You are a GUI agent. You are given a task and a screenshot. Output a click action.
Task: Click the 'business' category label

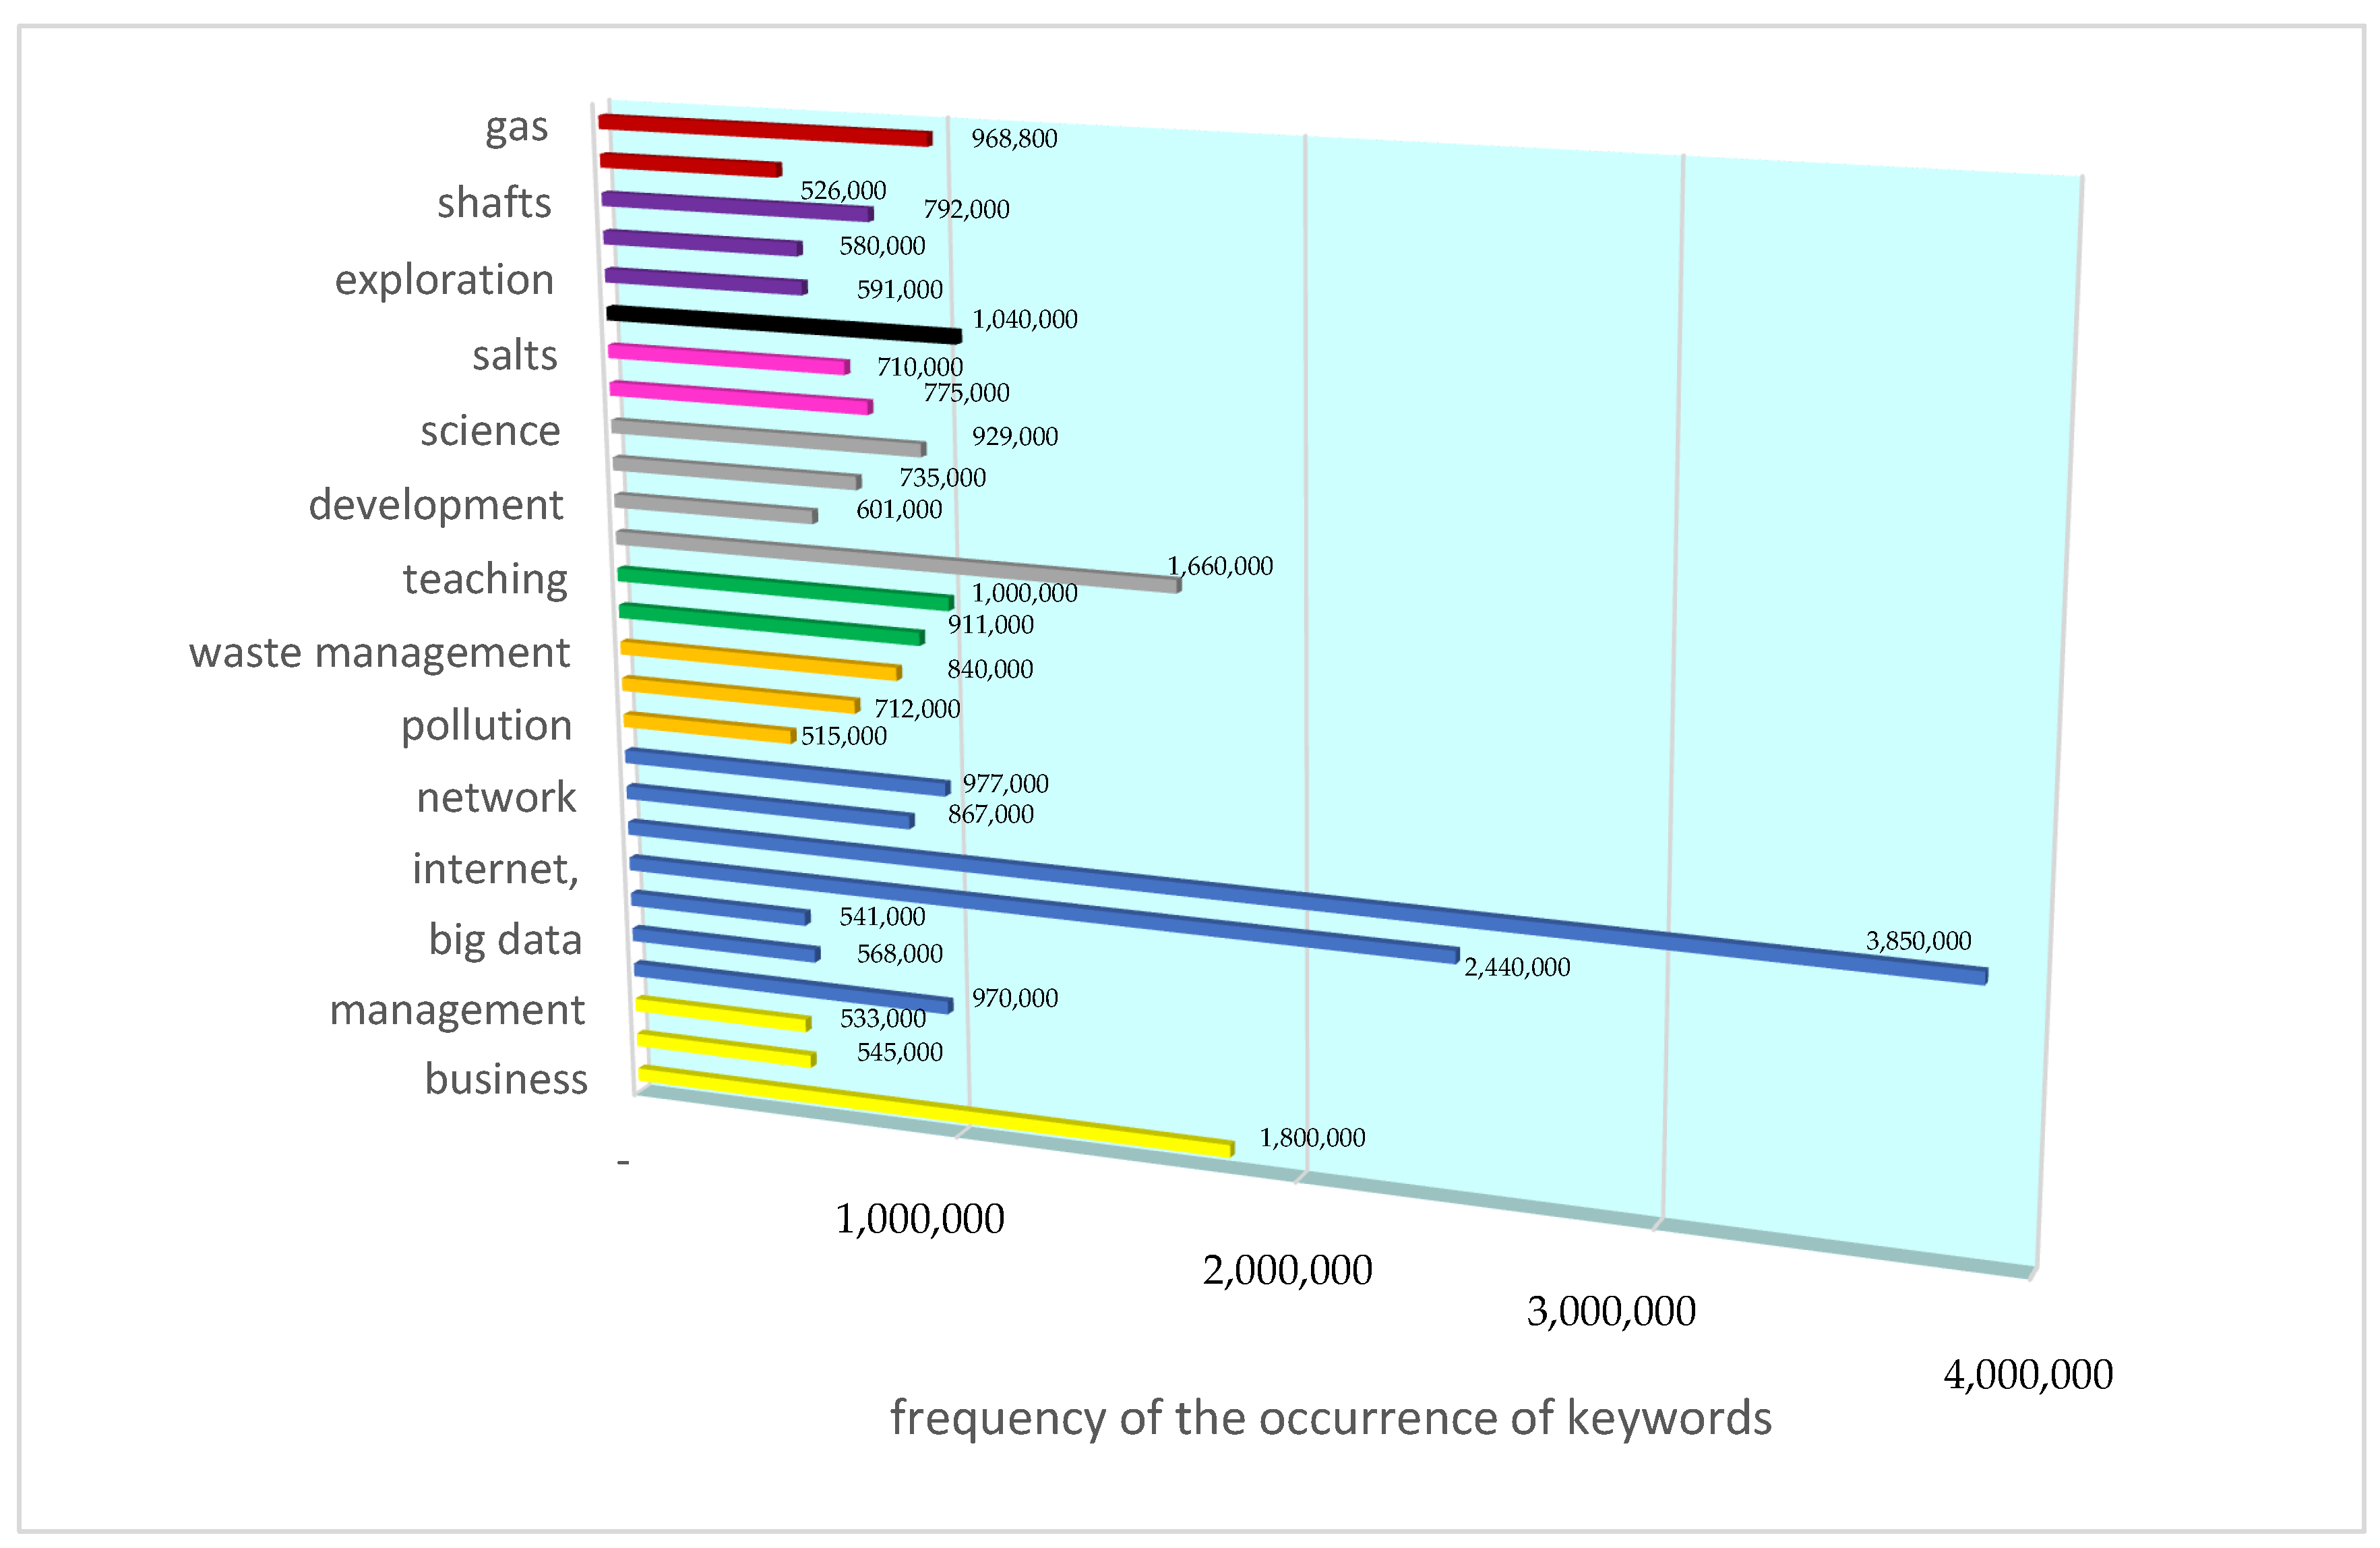pos(506,1079)
